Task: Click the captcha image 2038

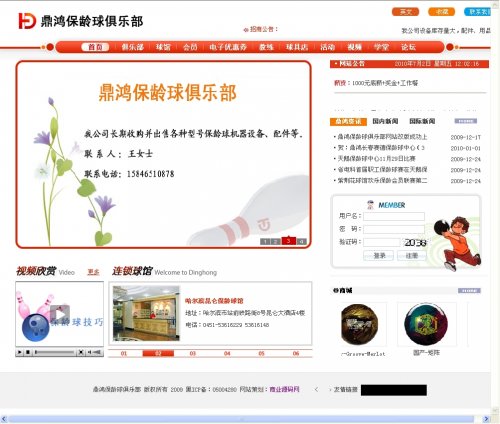Action: tap(415, 243)
